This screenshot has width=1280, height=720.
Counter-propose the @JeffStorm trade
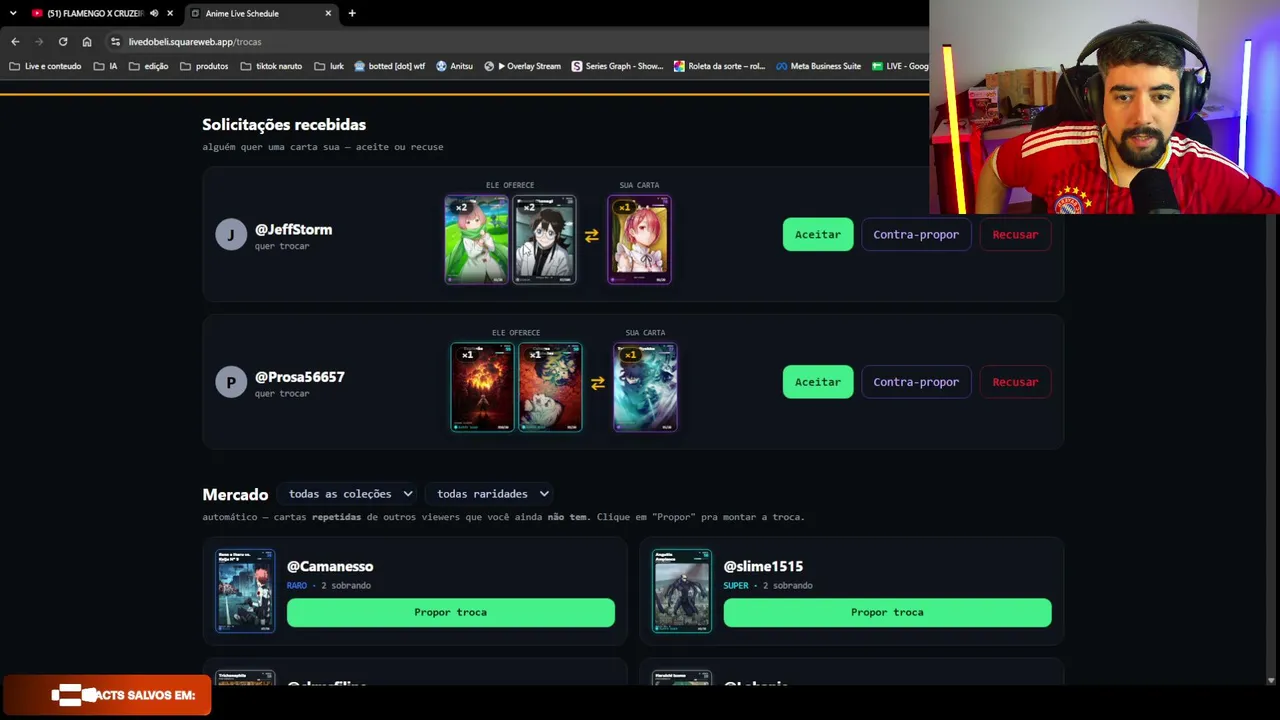point(916,234)
